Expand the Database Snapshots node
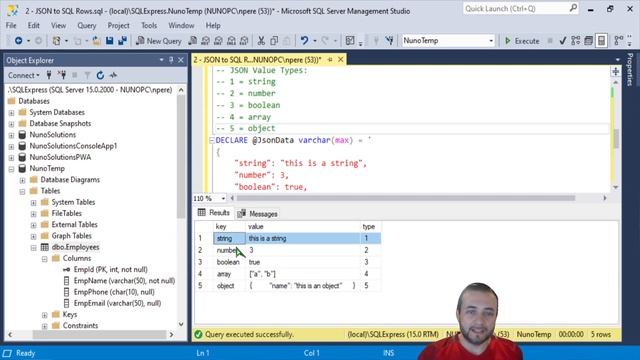This screenshot has width=640, height=360. pyautogui.click(x=11, y=123)
